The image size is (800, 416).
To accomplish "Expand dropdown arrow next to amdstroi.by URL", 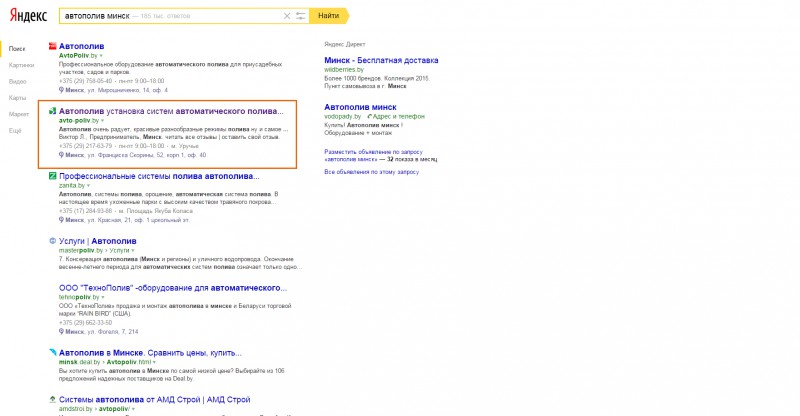I will (133, 409).
